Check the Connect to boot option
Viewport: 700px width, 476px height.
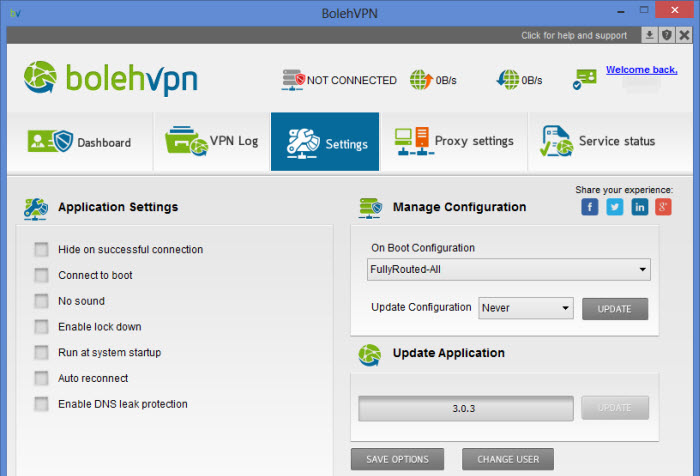coord(42,275)
